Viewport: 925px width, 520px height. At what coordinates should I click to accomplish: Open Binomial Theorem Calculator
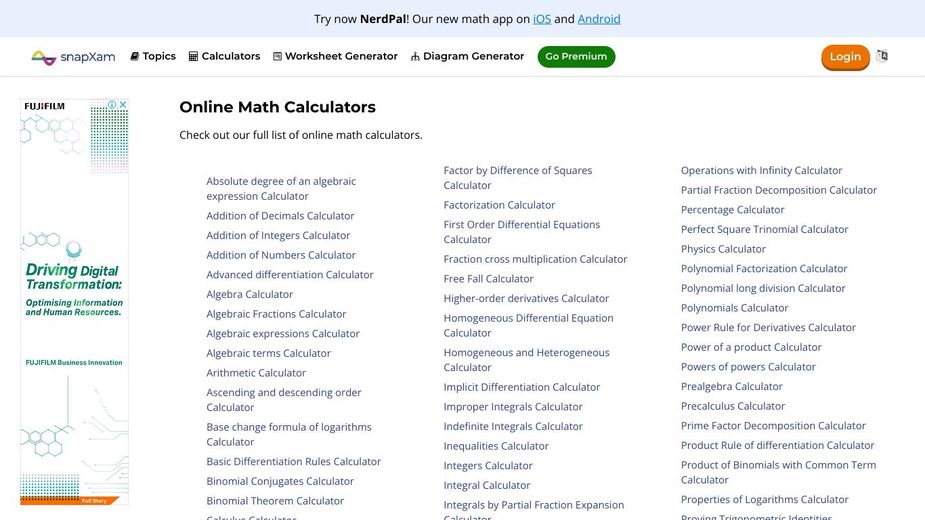click(x=275, y=501)
